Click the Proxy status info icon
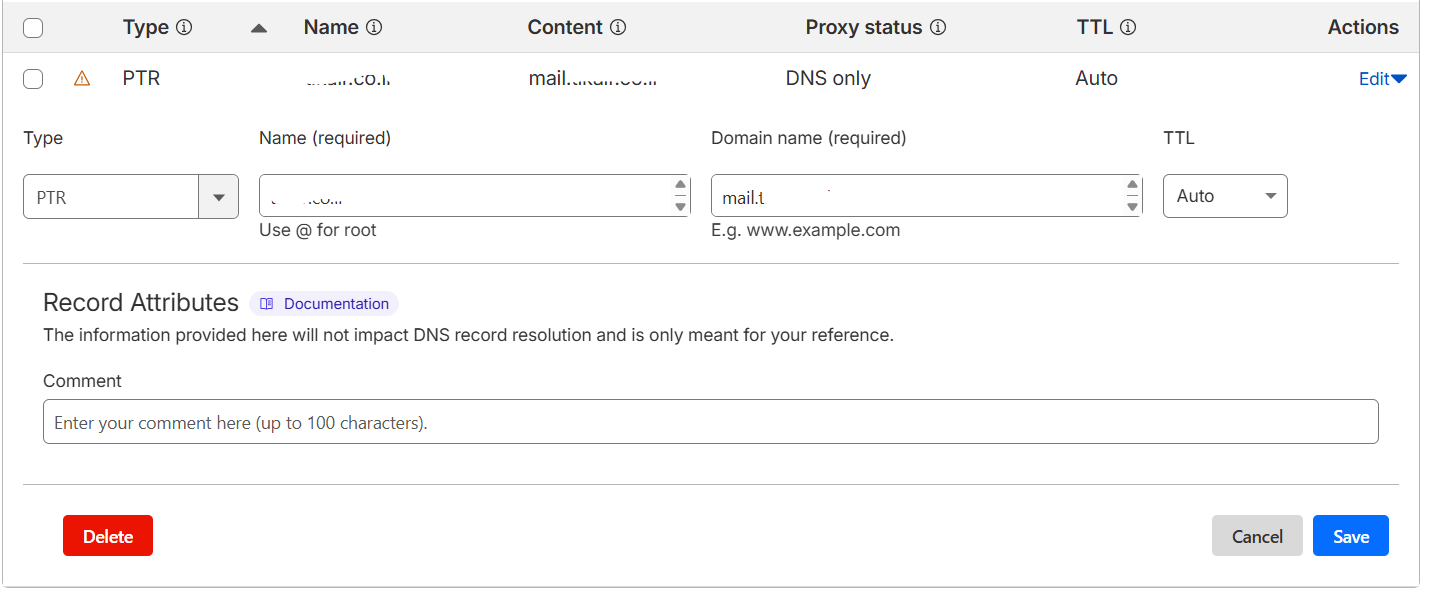 coord(938,28)
